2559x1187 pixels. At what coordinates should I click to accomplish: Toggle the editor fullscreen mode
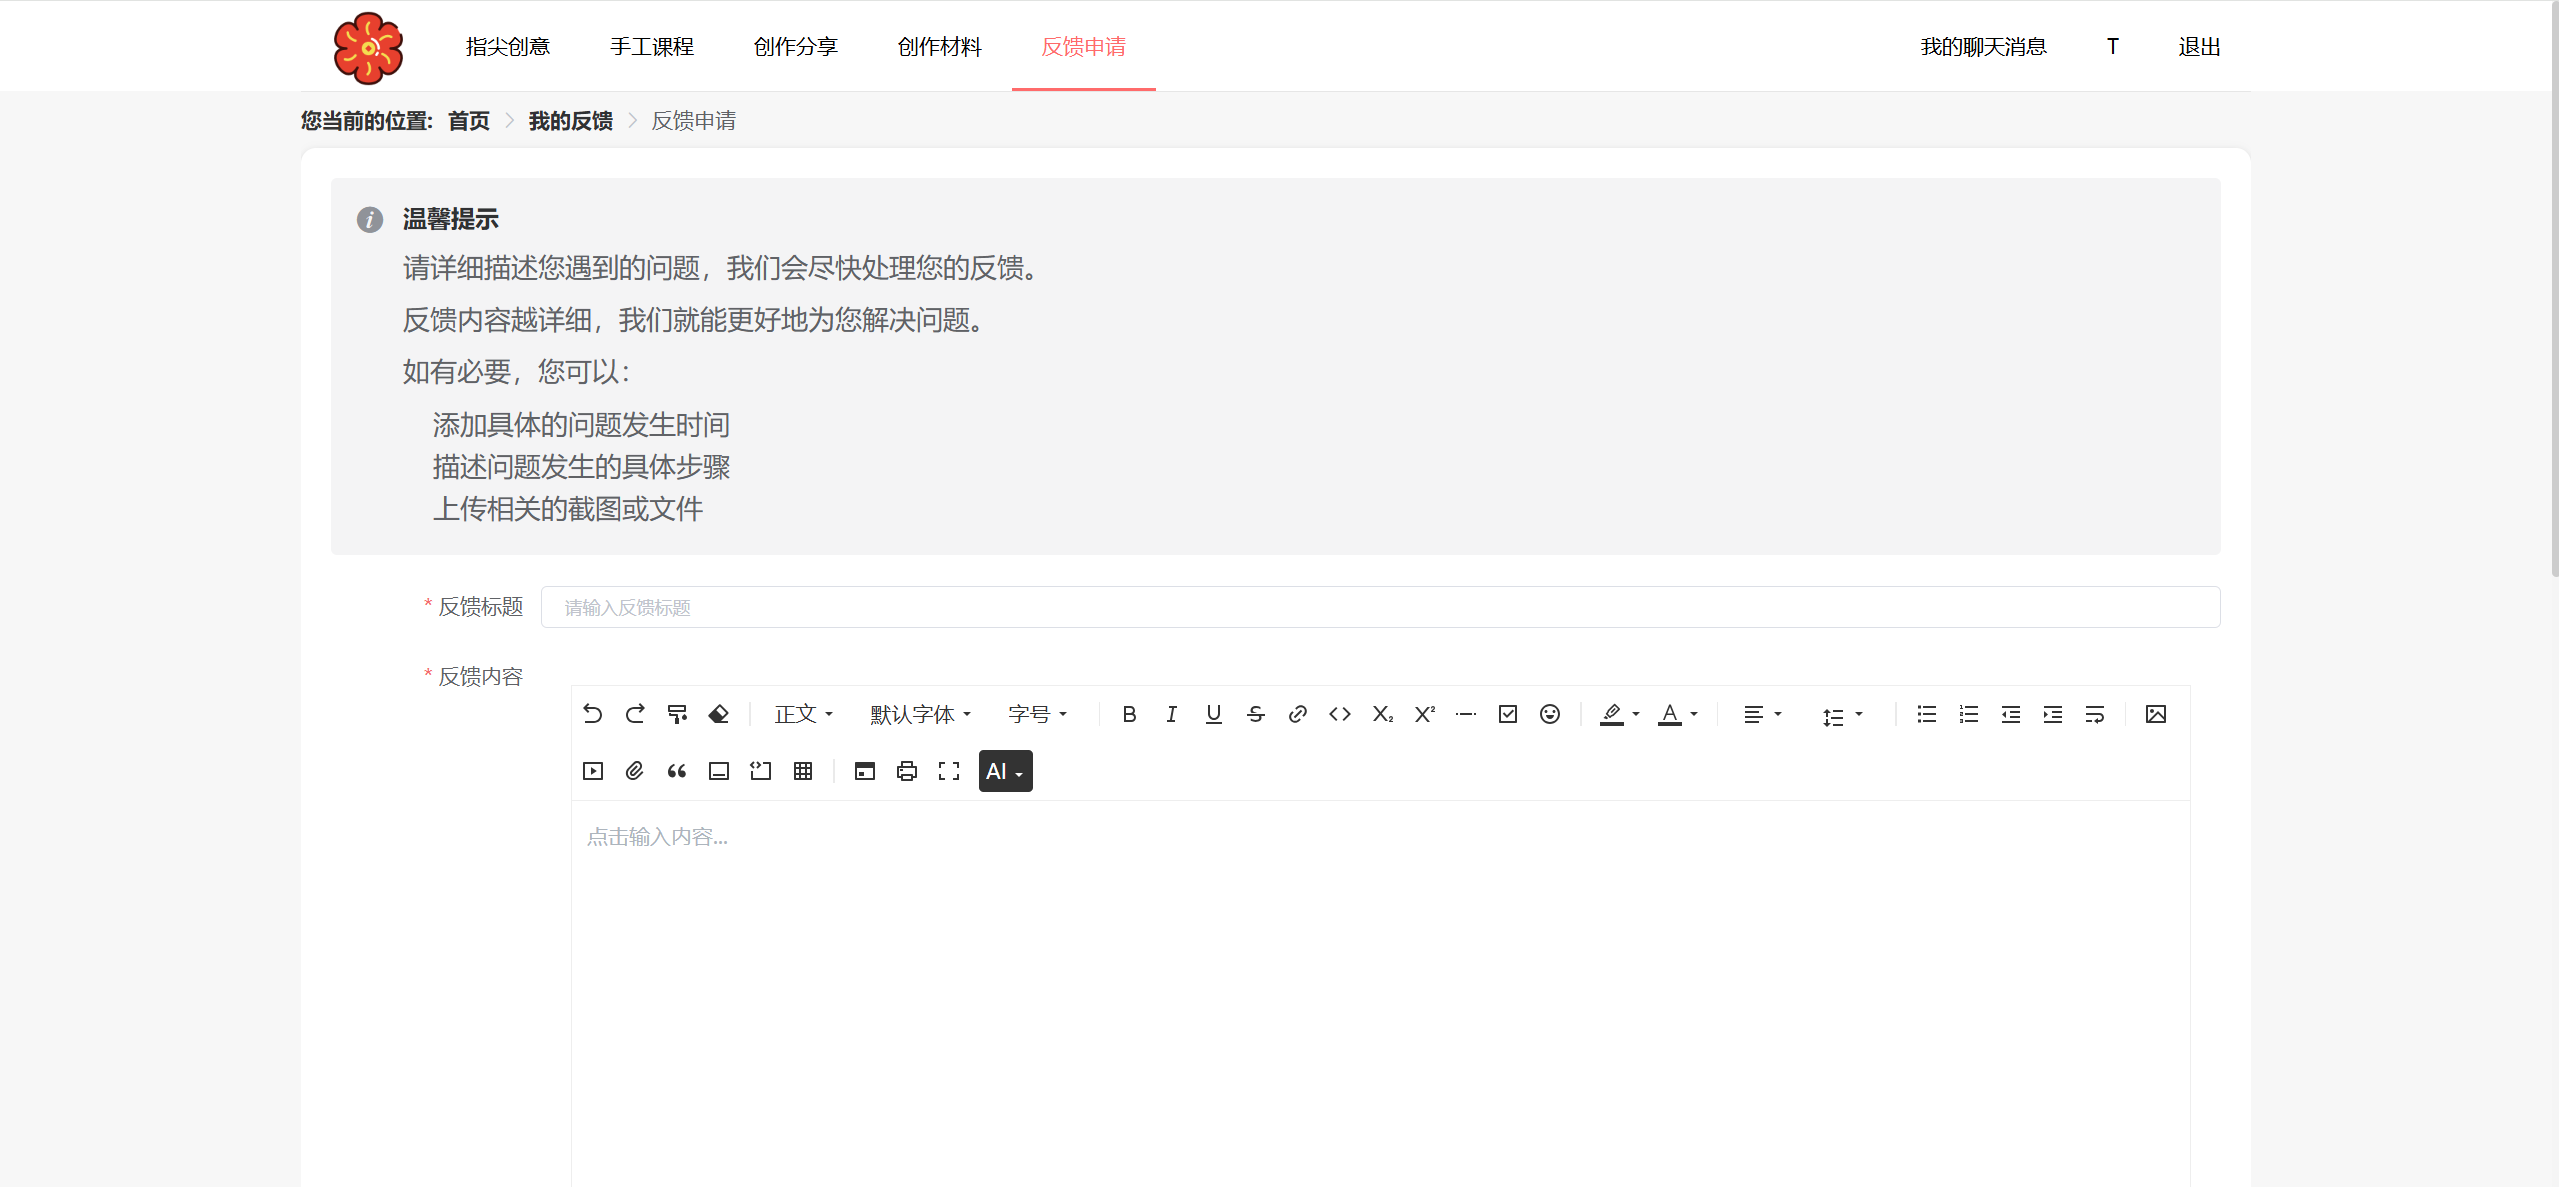[949, 771]
